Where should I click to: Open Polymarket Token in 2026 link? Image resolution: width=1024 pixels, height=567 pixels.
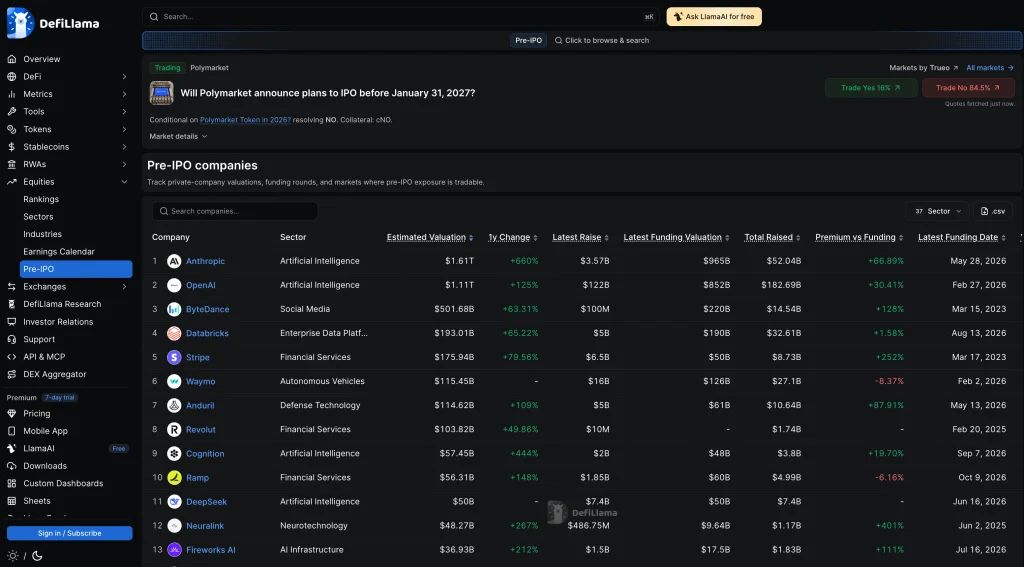click(245, 120)
